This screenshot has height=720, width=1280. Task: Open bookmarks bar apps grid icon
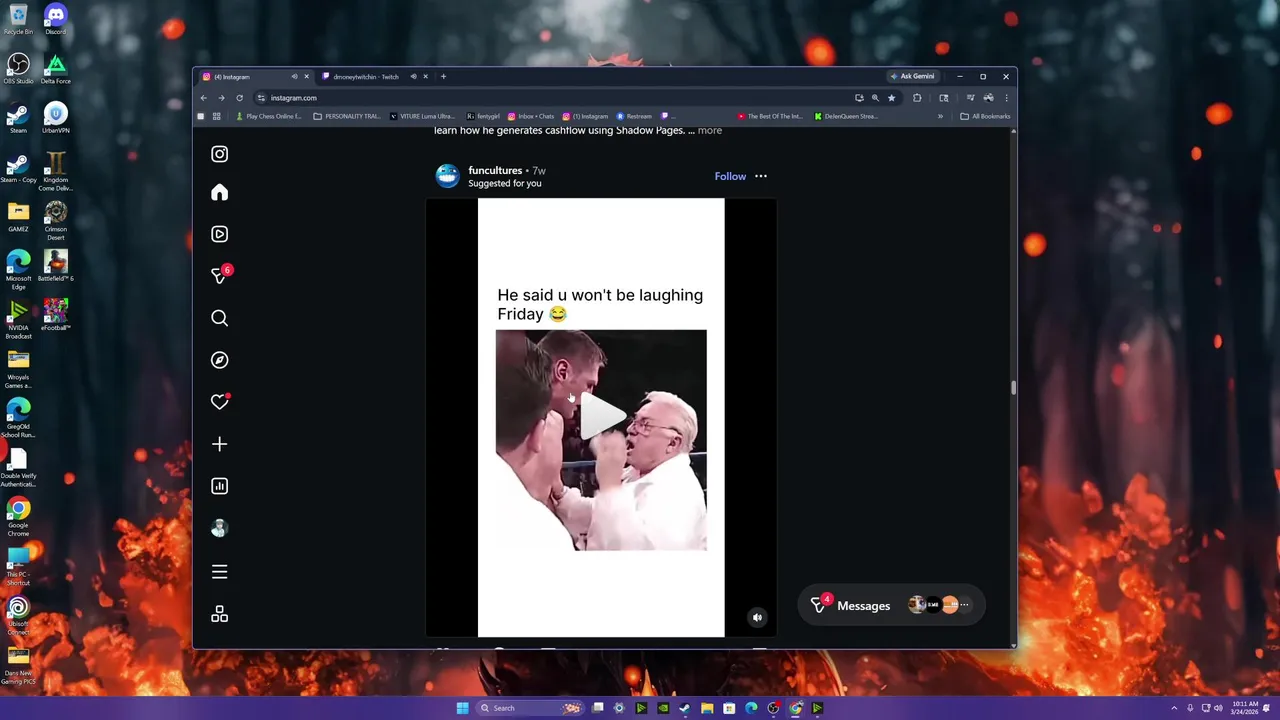(216, 116)
